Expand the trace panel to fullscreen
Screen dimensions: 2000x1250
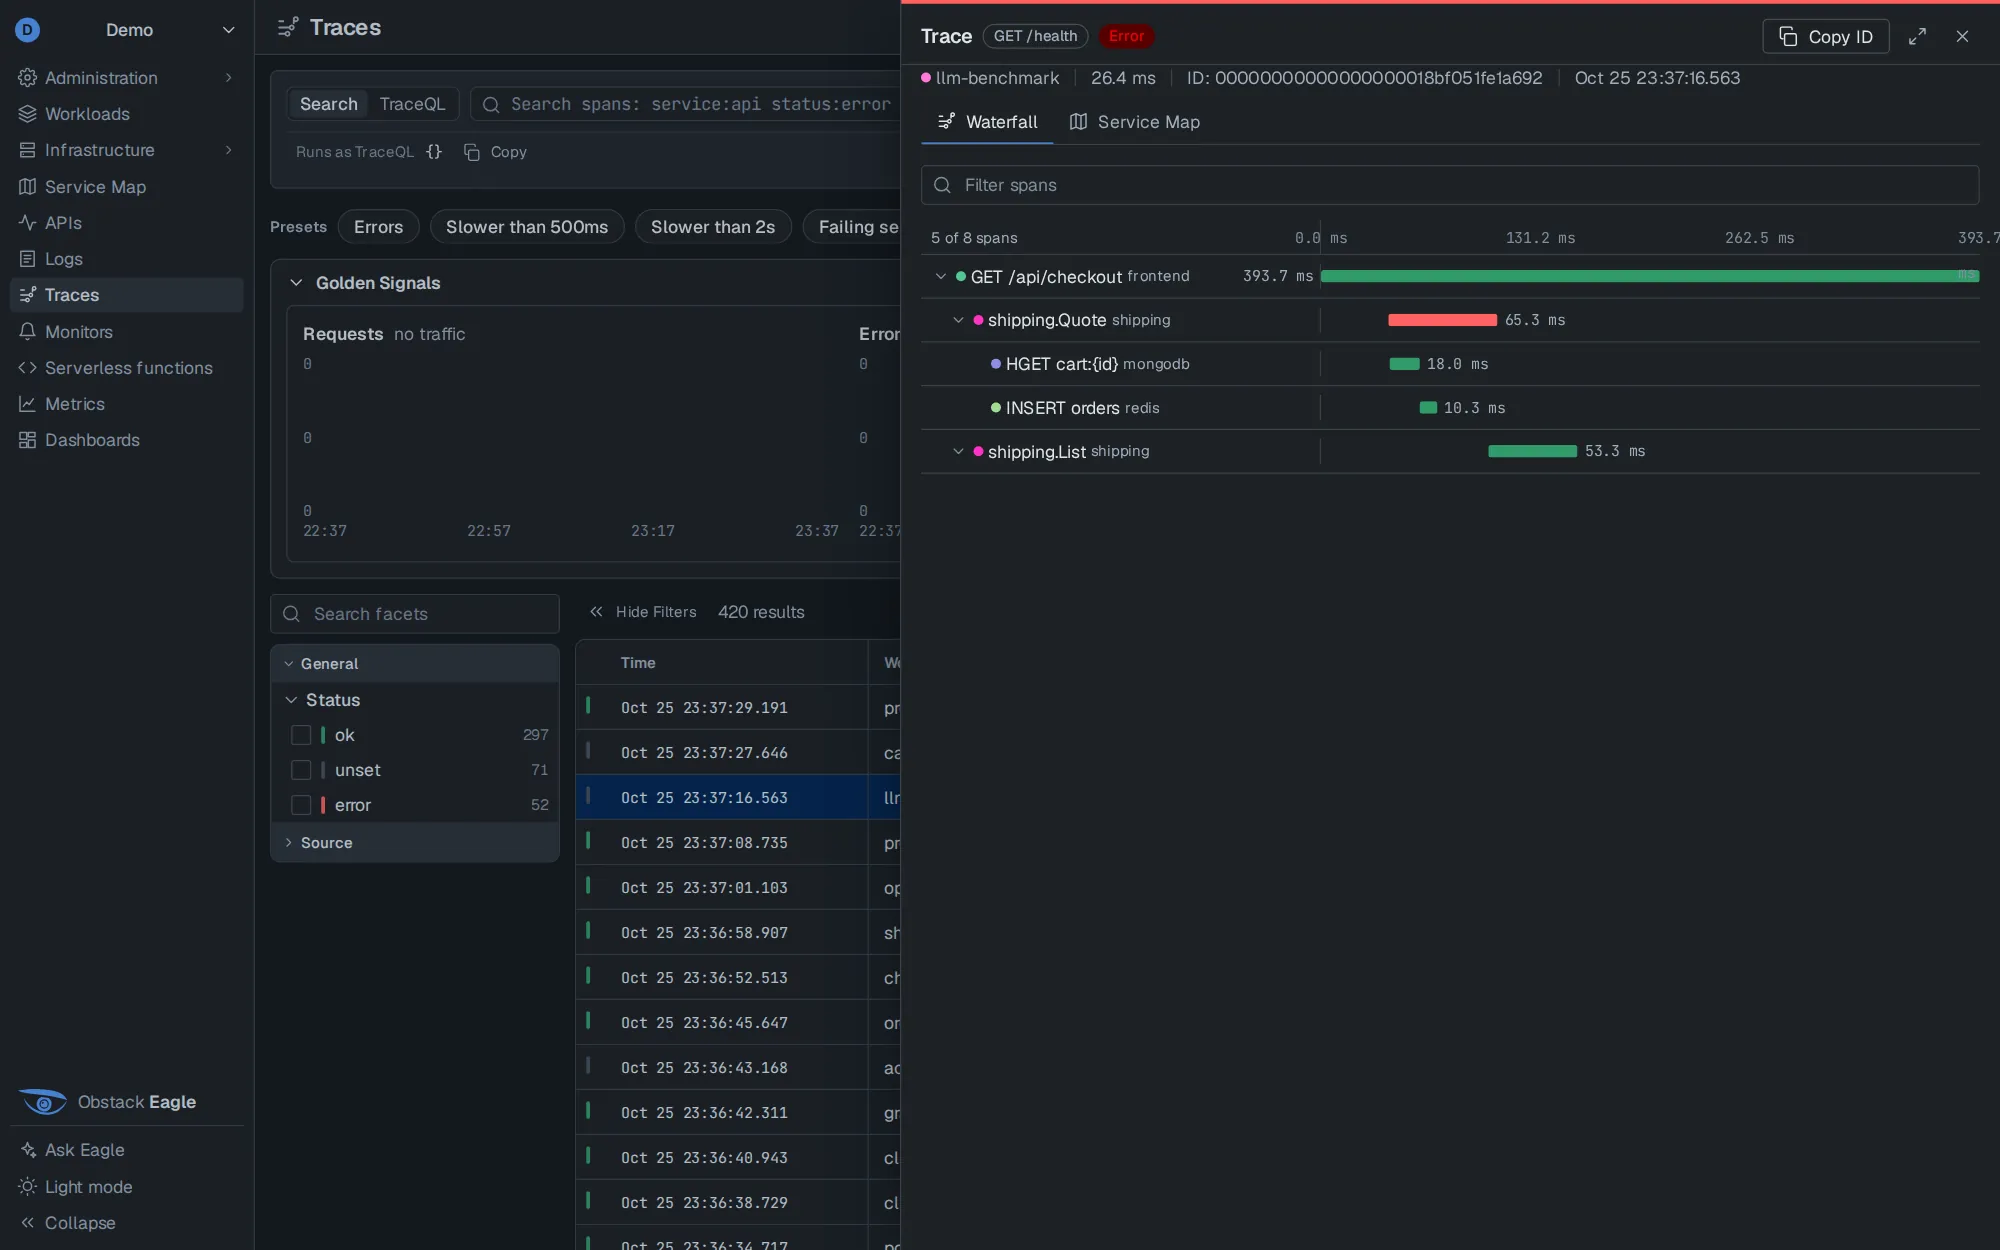pyautogui.click(x=1917, y=36)
